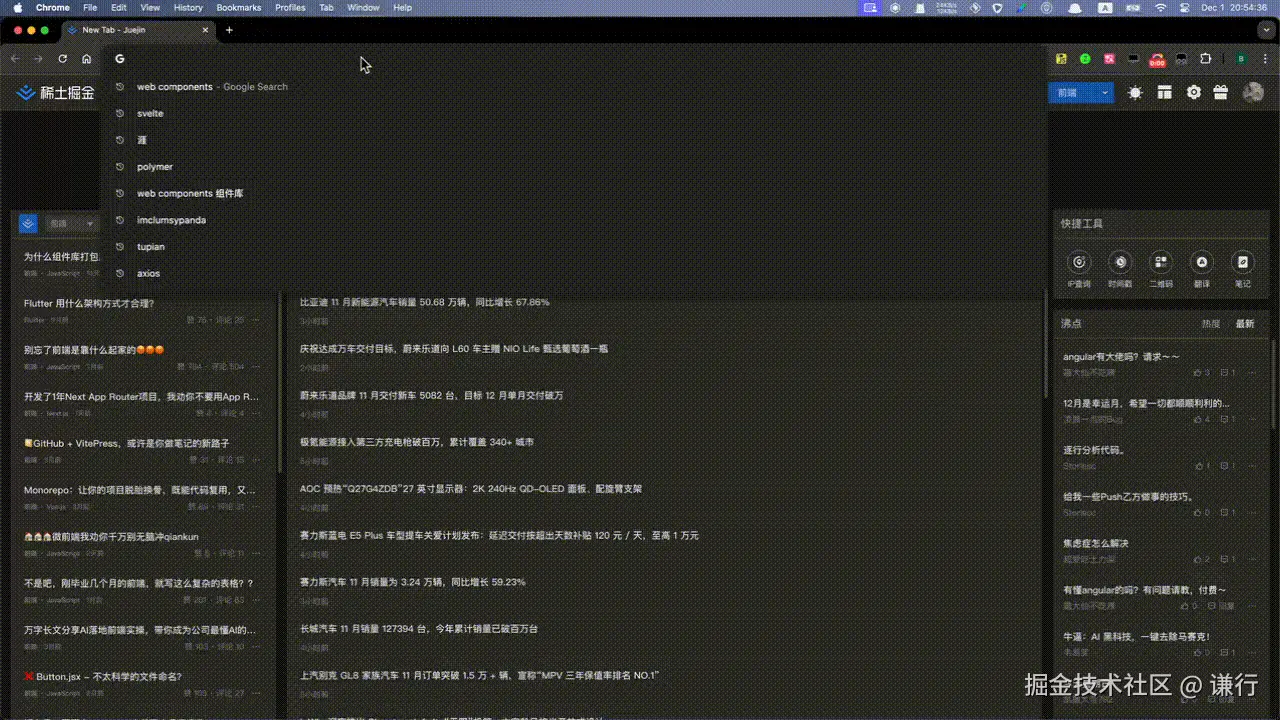Click the blue Juejin source icon in the left panel

pos(28,224)
